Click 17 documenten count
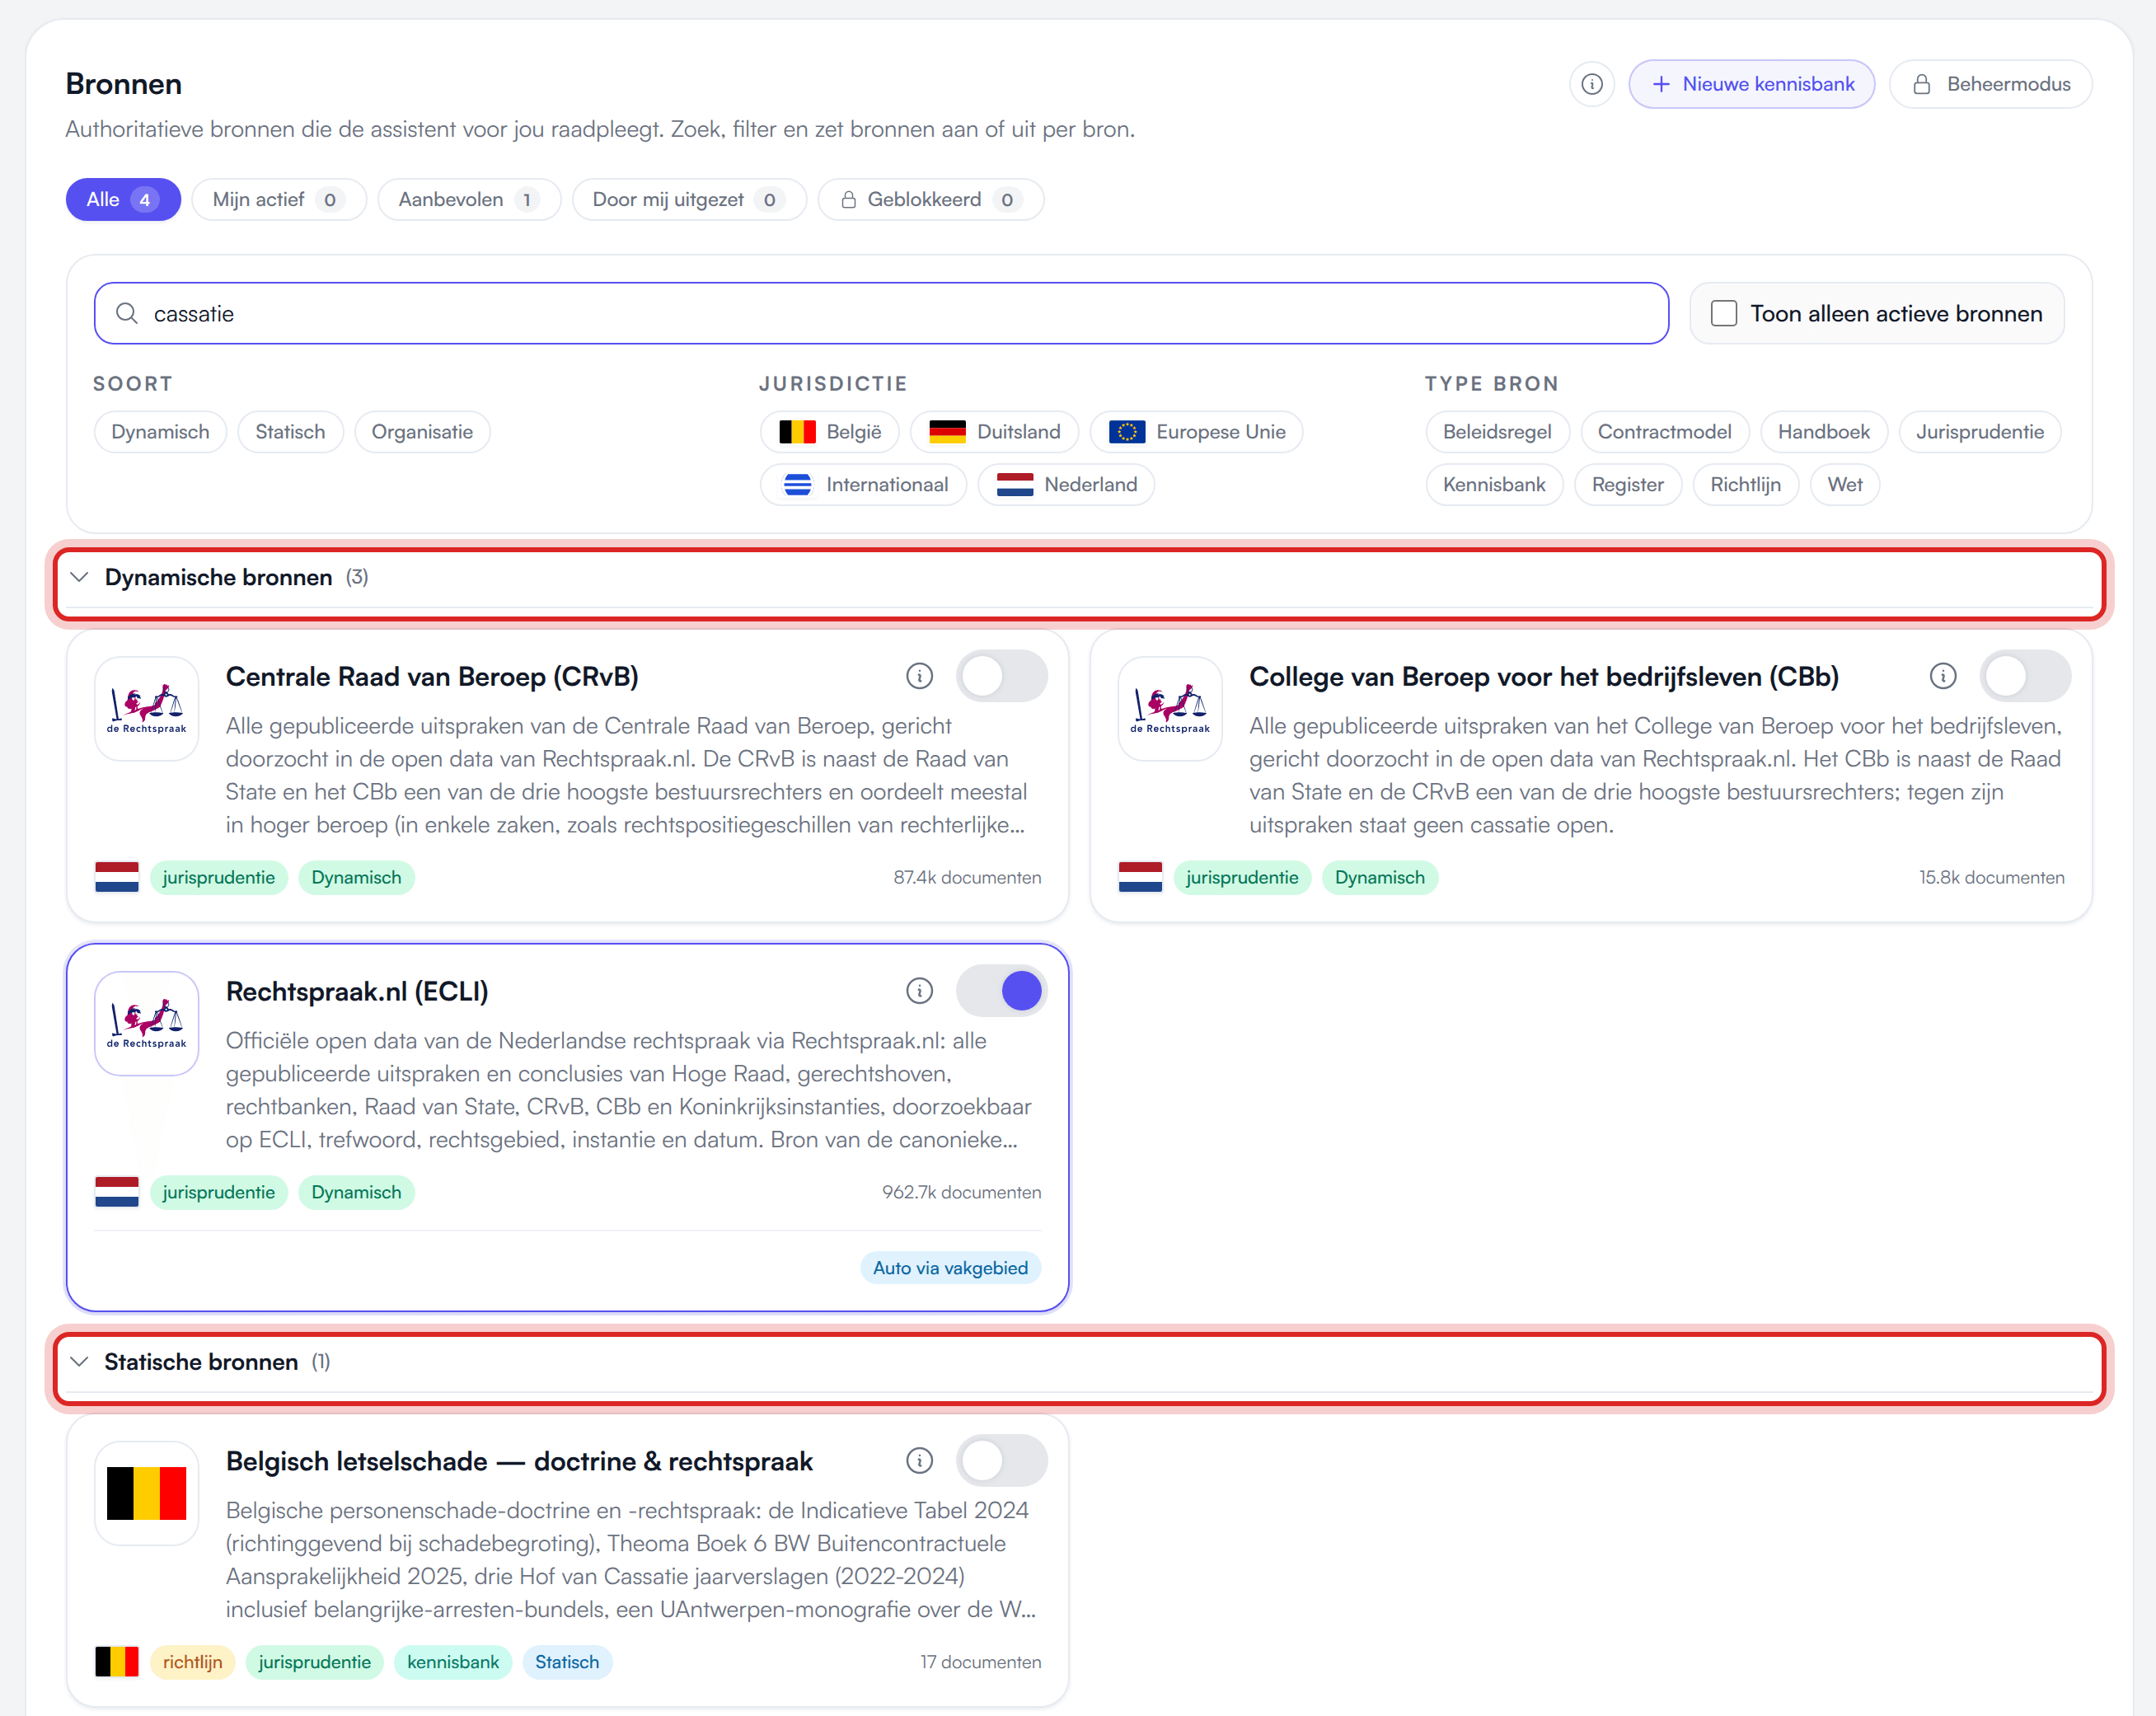This screenshot has height=1716, width=2156. 980,1662
